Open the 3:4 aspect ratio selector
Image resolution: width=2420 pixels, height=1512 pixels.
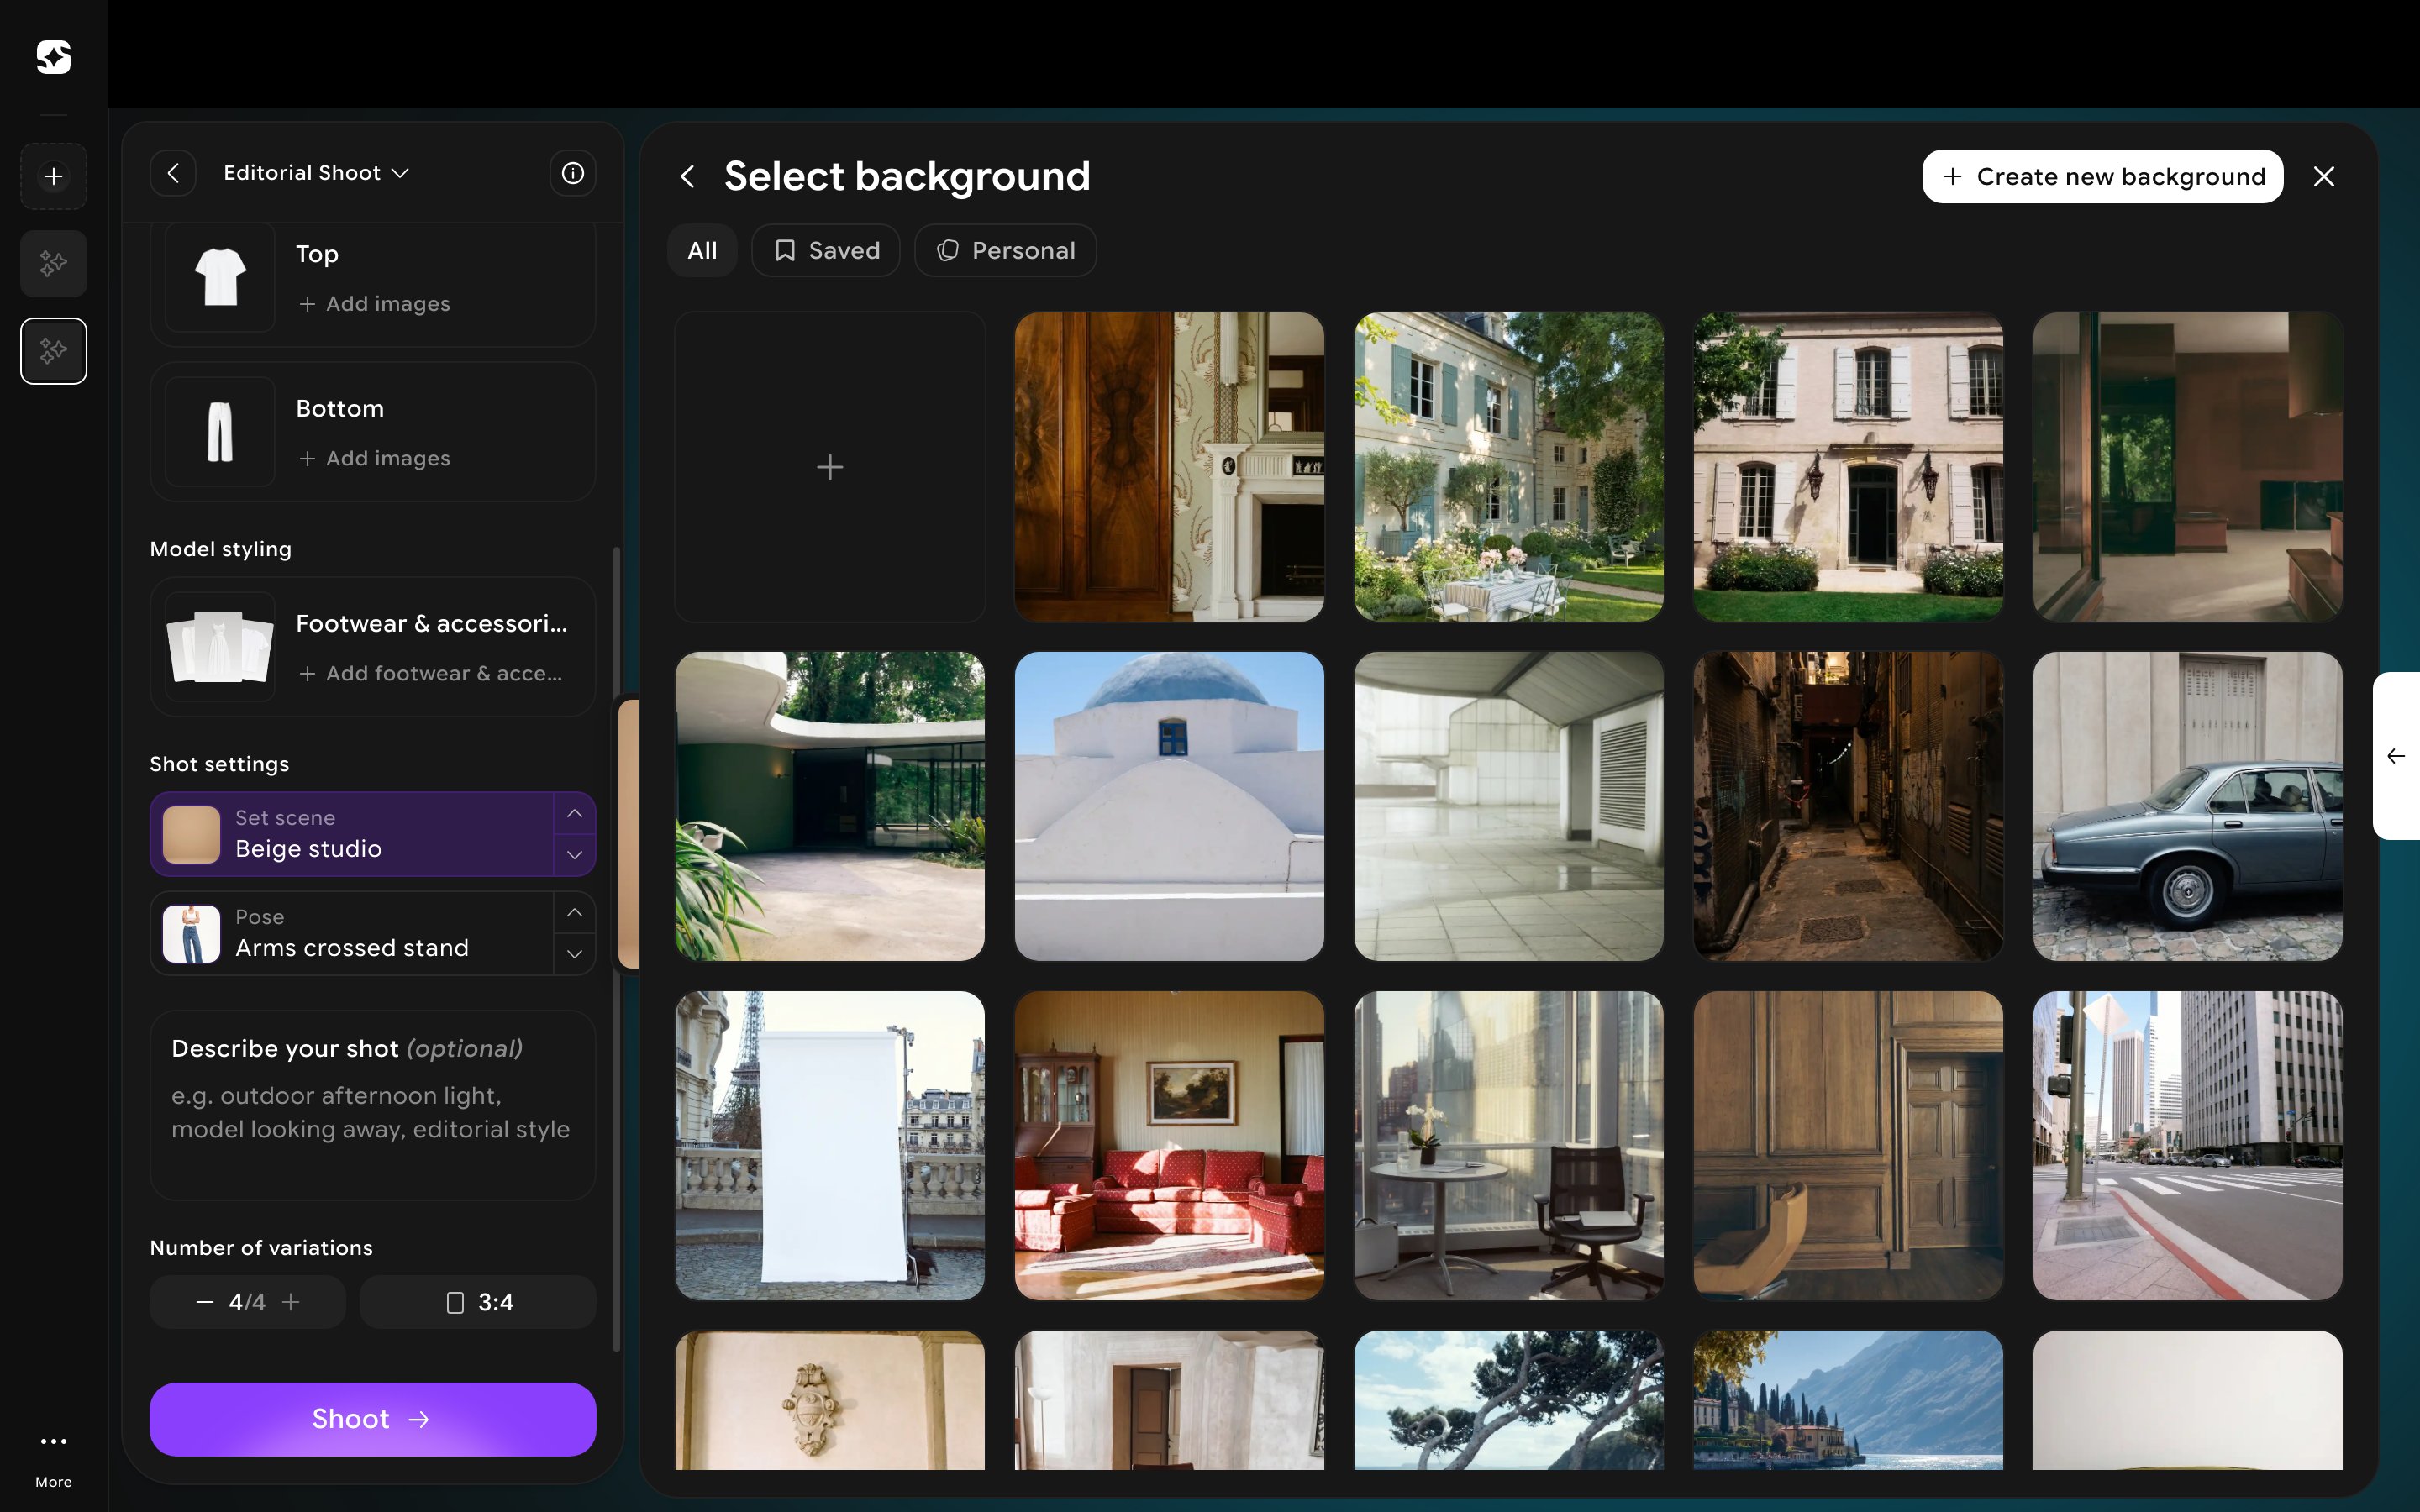click(478, 1302)
